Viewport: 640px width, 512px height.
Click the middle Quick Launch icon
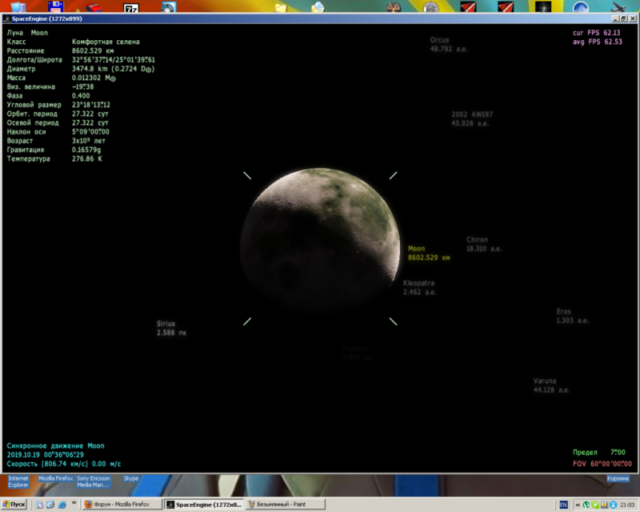pos(50,505)
